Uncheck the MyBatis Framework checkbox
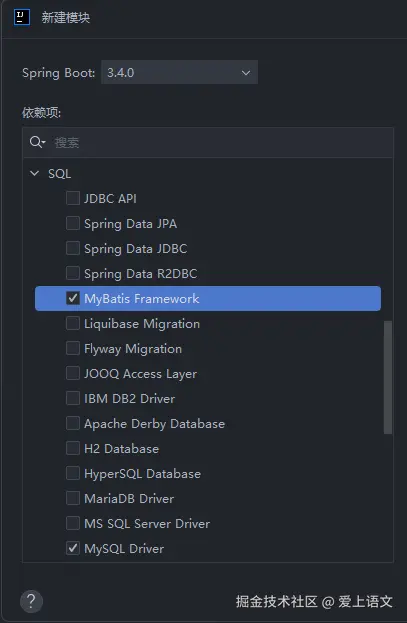This screenshot has width=407, height=623. (73, 298)
